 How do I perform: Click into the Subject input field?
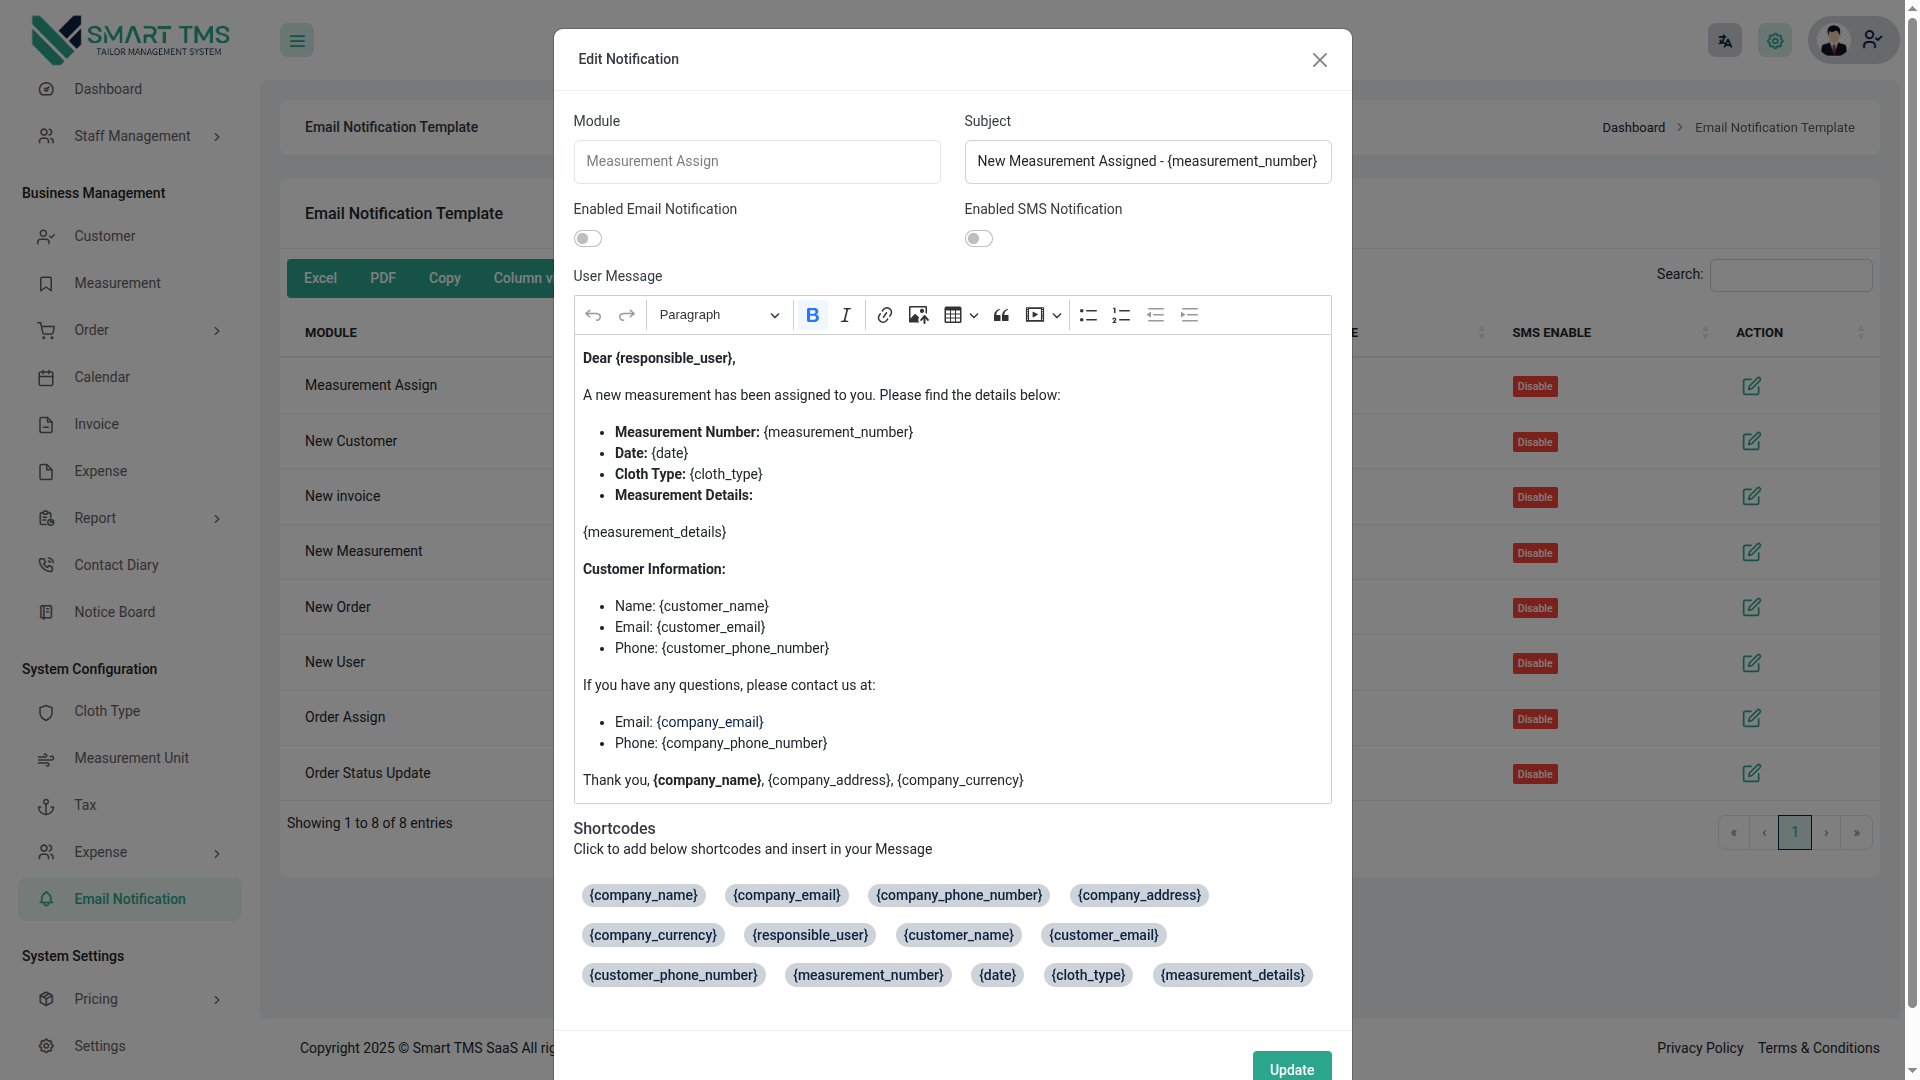pos(1147,161)
